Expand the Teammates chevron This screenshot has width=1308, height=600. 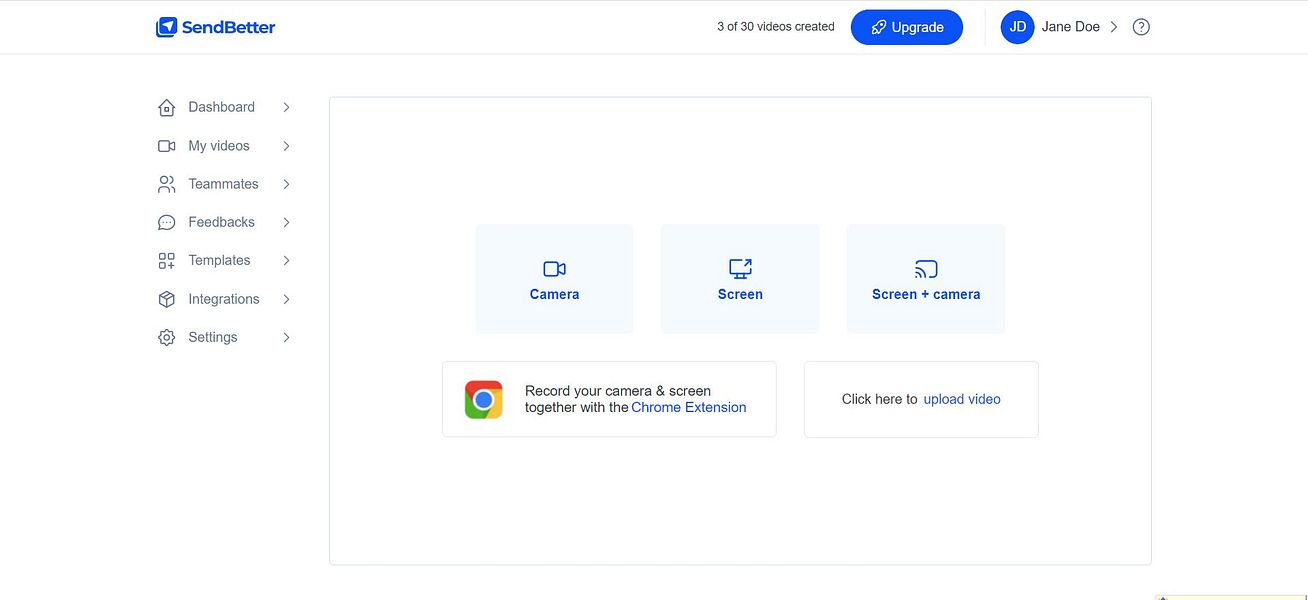pyautogui.click(x=286, y=184)
